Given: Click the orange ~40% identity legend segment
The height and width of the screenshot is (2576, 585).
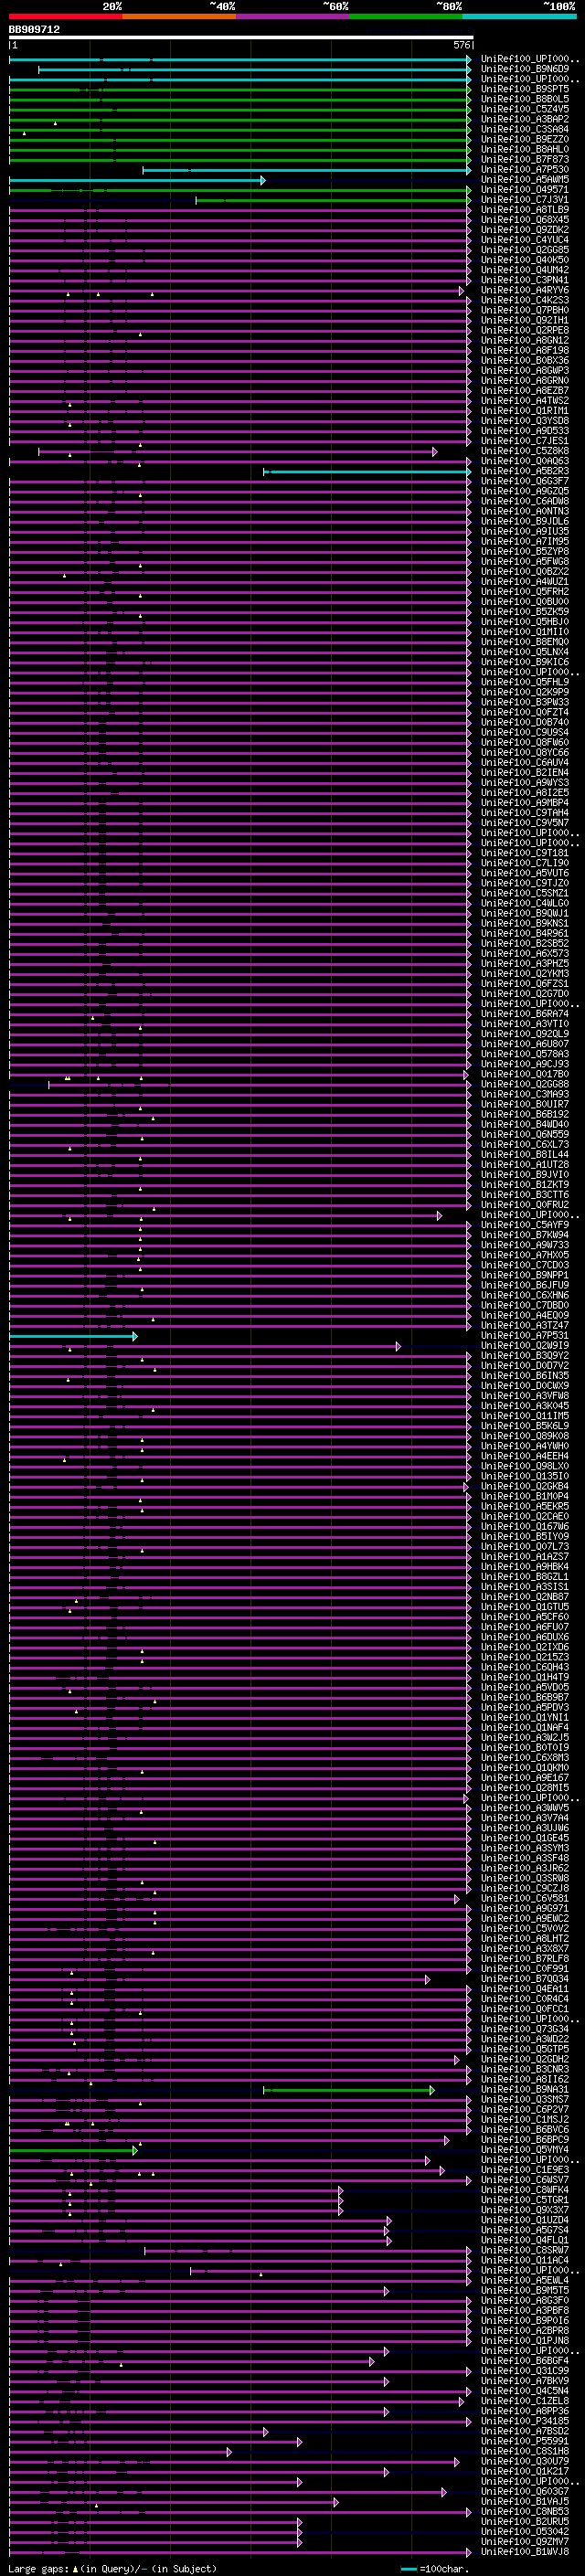Looking at the screenshot, I should pyautogui.click(x=179, y=16).
